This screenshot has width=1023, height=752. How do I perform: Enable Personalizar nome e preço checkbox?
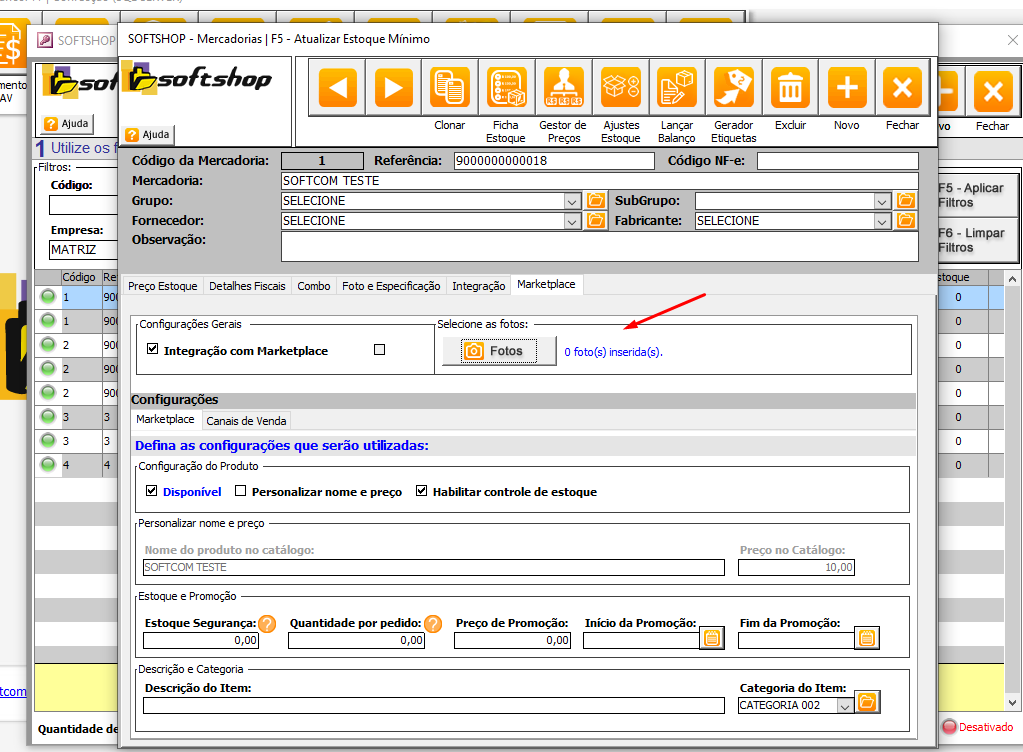pyautogui.click(x=240, y=491)
